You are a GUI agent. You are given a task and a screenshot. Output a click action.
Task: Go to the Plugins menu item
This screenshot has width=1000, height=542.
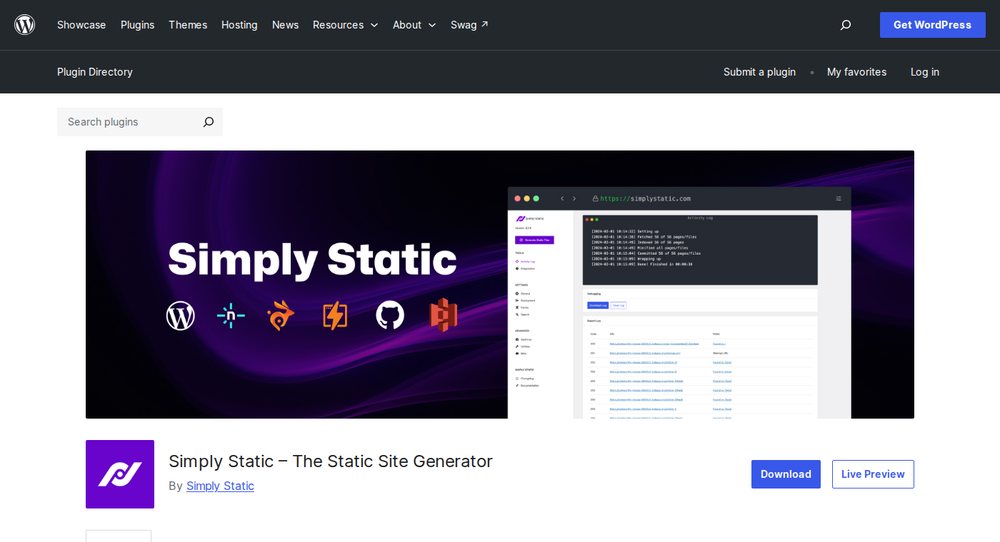[x=137, y=25]
